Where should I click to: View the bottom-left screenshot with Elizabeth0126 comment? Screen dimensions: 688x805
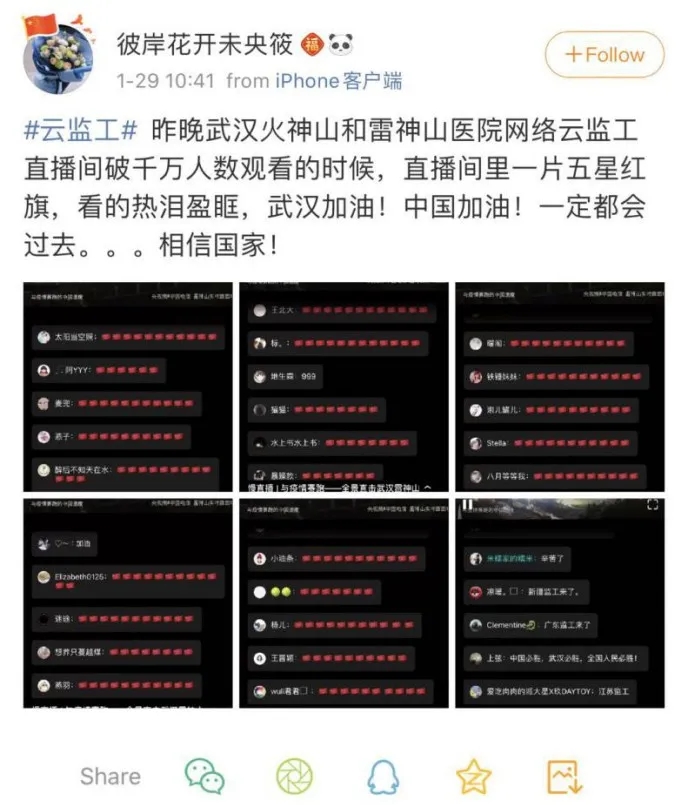click(128, 603)
